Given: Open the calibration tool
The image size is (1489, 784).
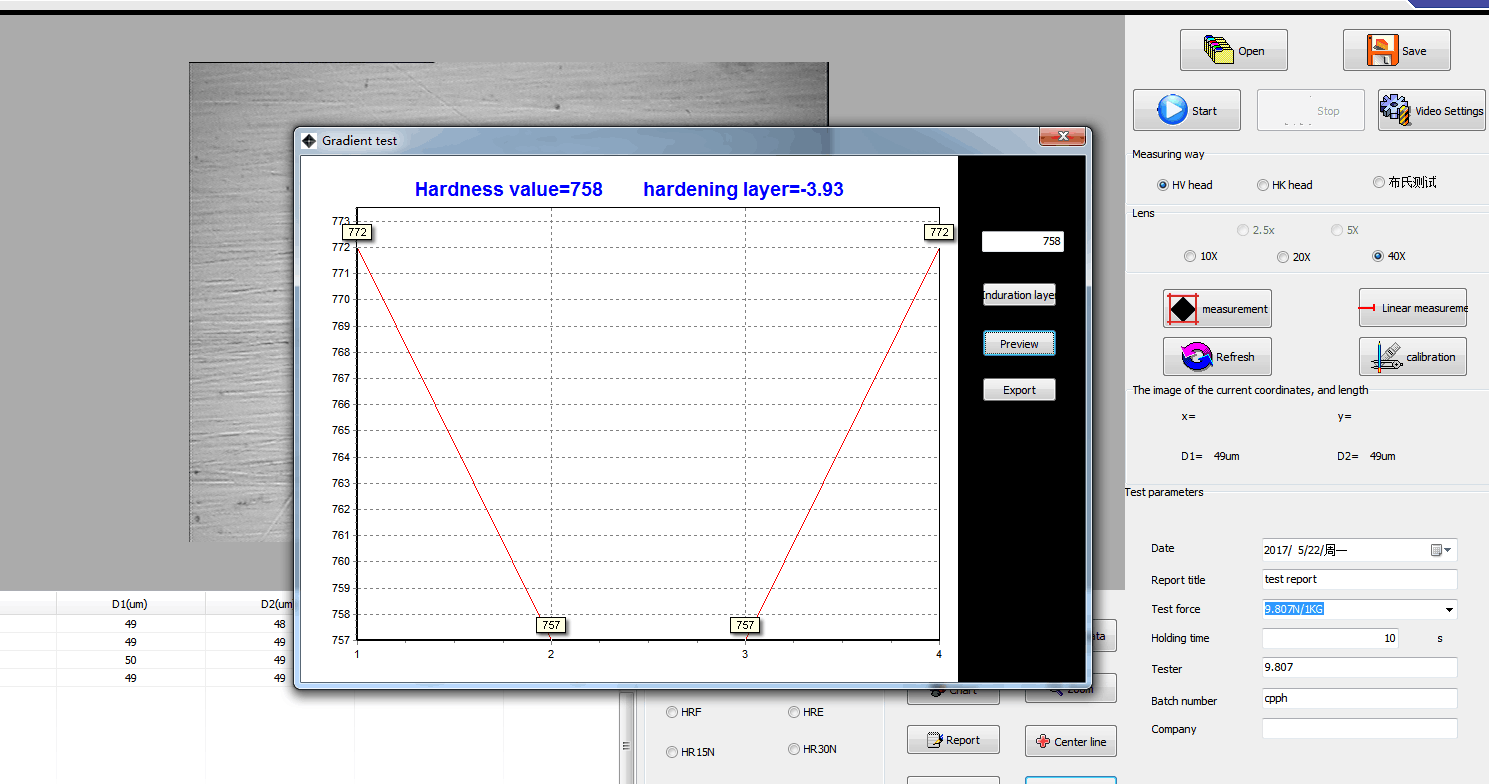Looking at the screenshot, I should click(x=1413, y=357).
